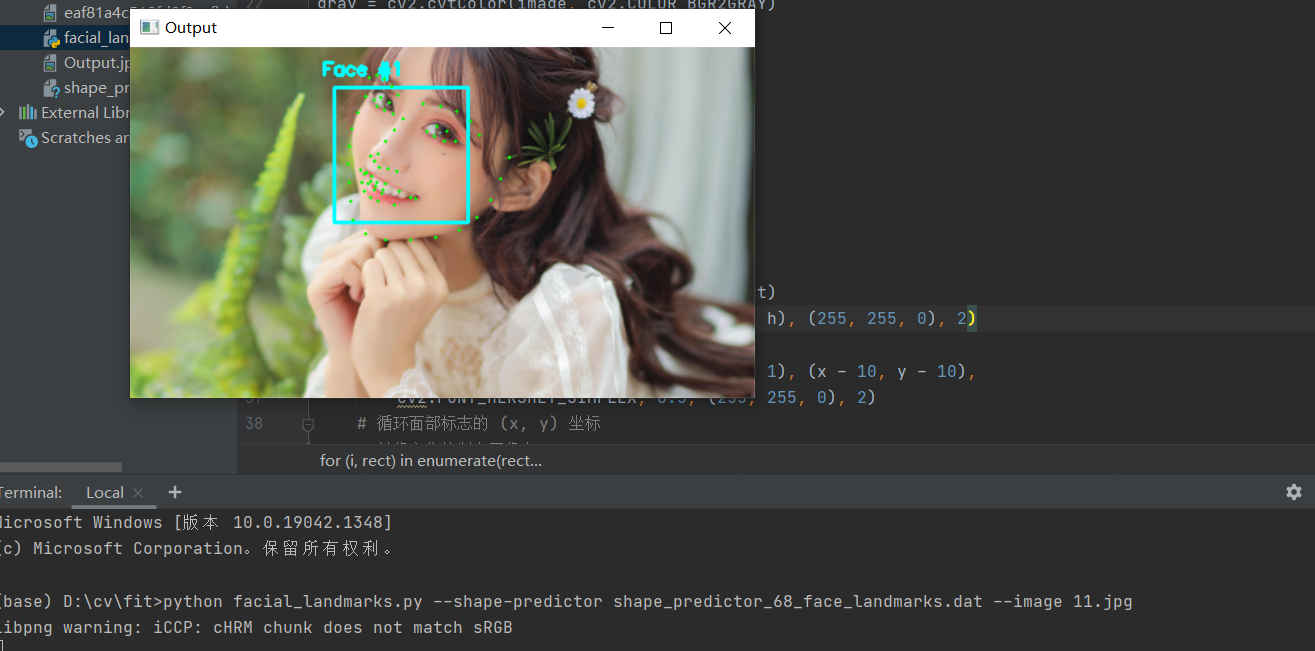1315x651 pixels.
Task: Click the eaf81a4c image file icon
Action: (x=51, y=13)
